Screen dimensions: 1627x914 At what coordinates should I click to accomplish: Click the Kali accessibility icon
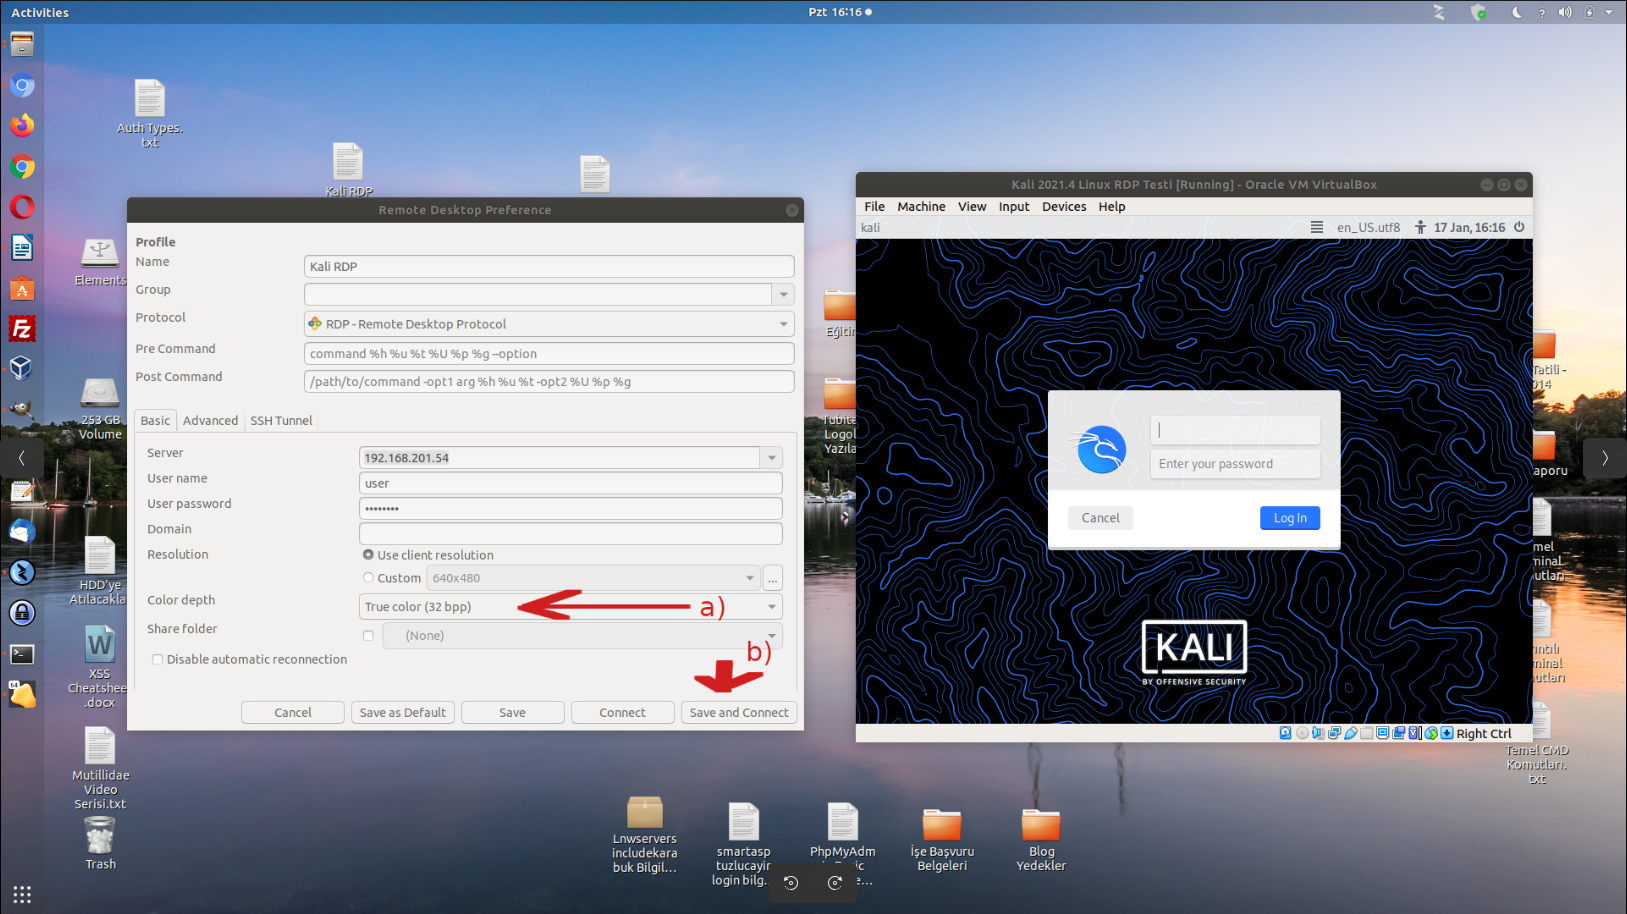tap(1420, 227)
